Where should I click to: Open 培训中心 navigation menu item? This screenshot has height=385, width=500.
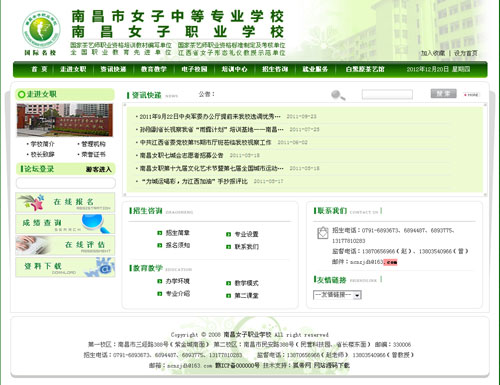coord(235,69)
